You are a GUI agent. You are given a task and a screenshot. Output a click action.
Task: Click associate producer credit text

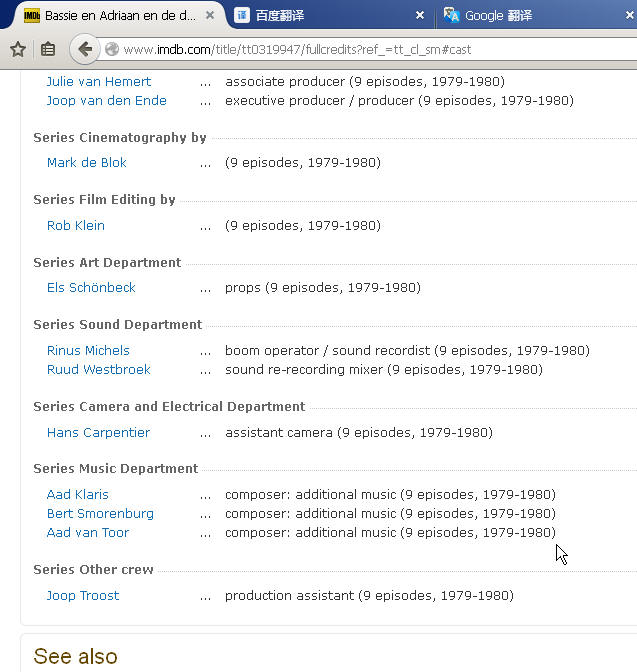pyautogui.click(x=365, y=81)
